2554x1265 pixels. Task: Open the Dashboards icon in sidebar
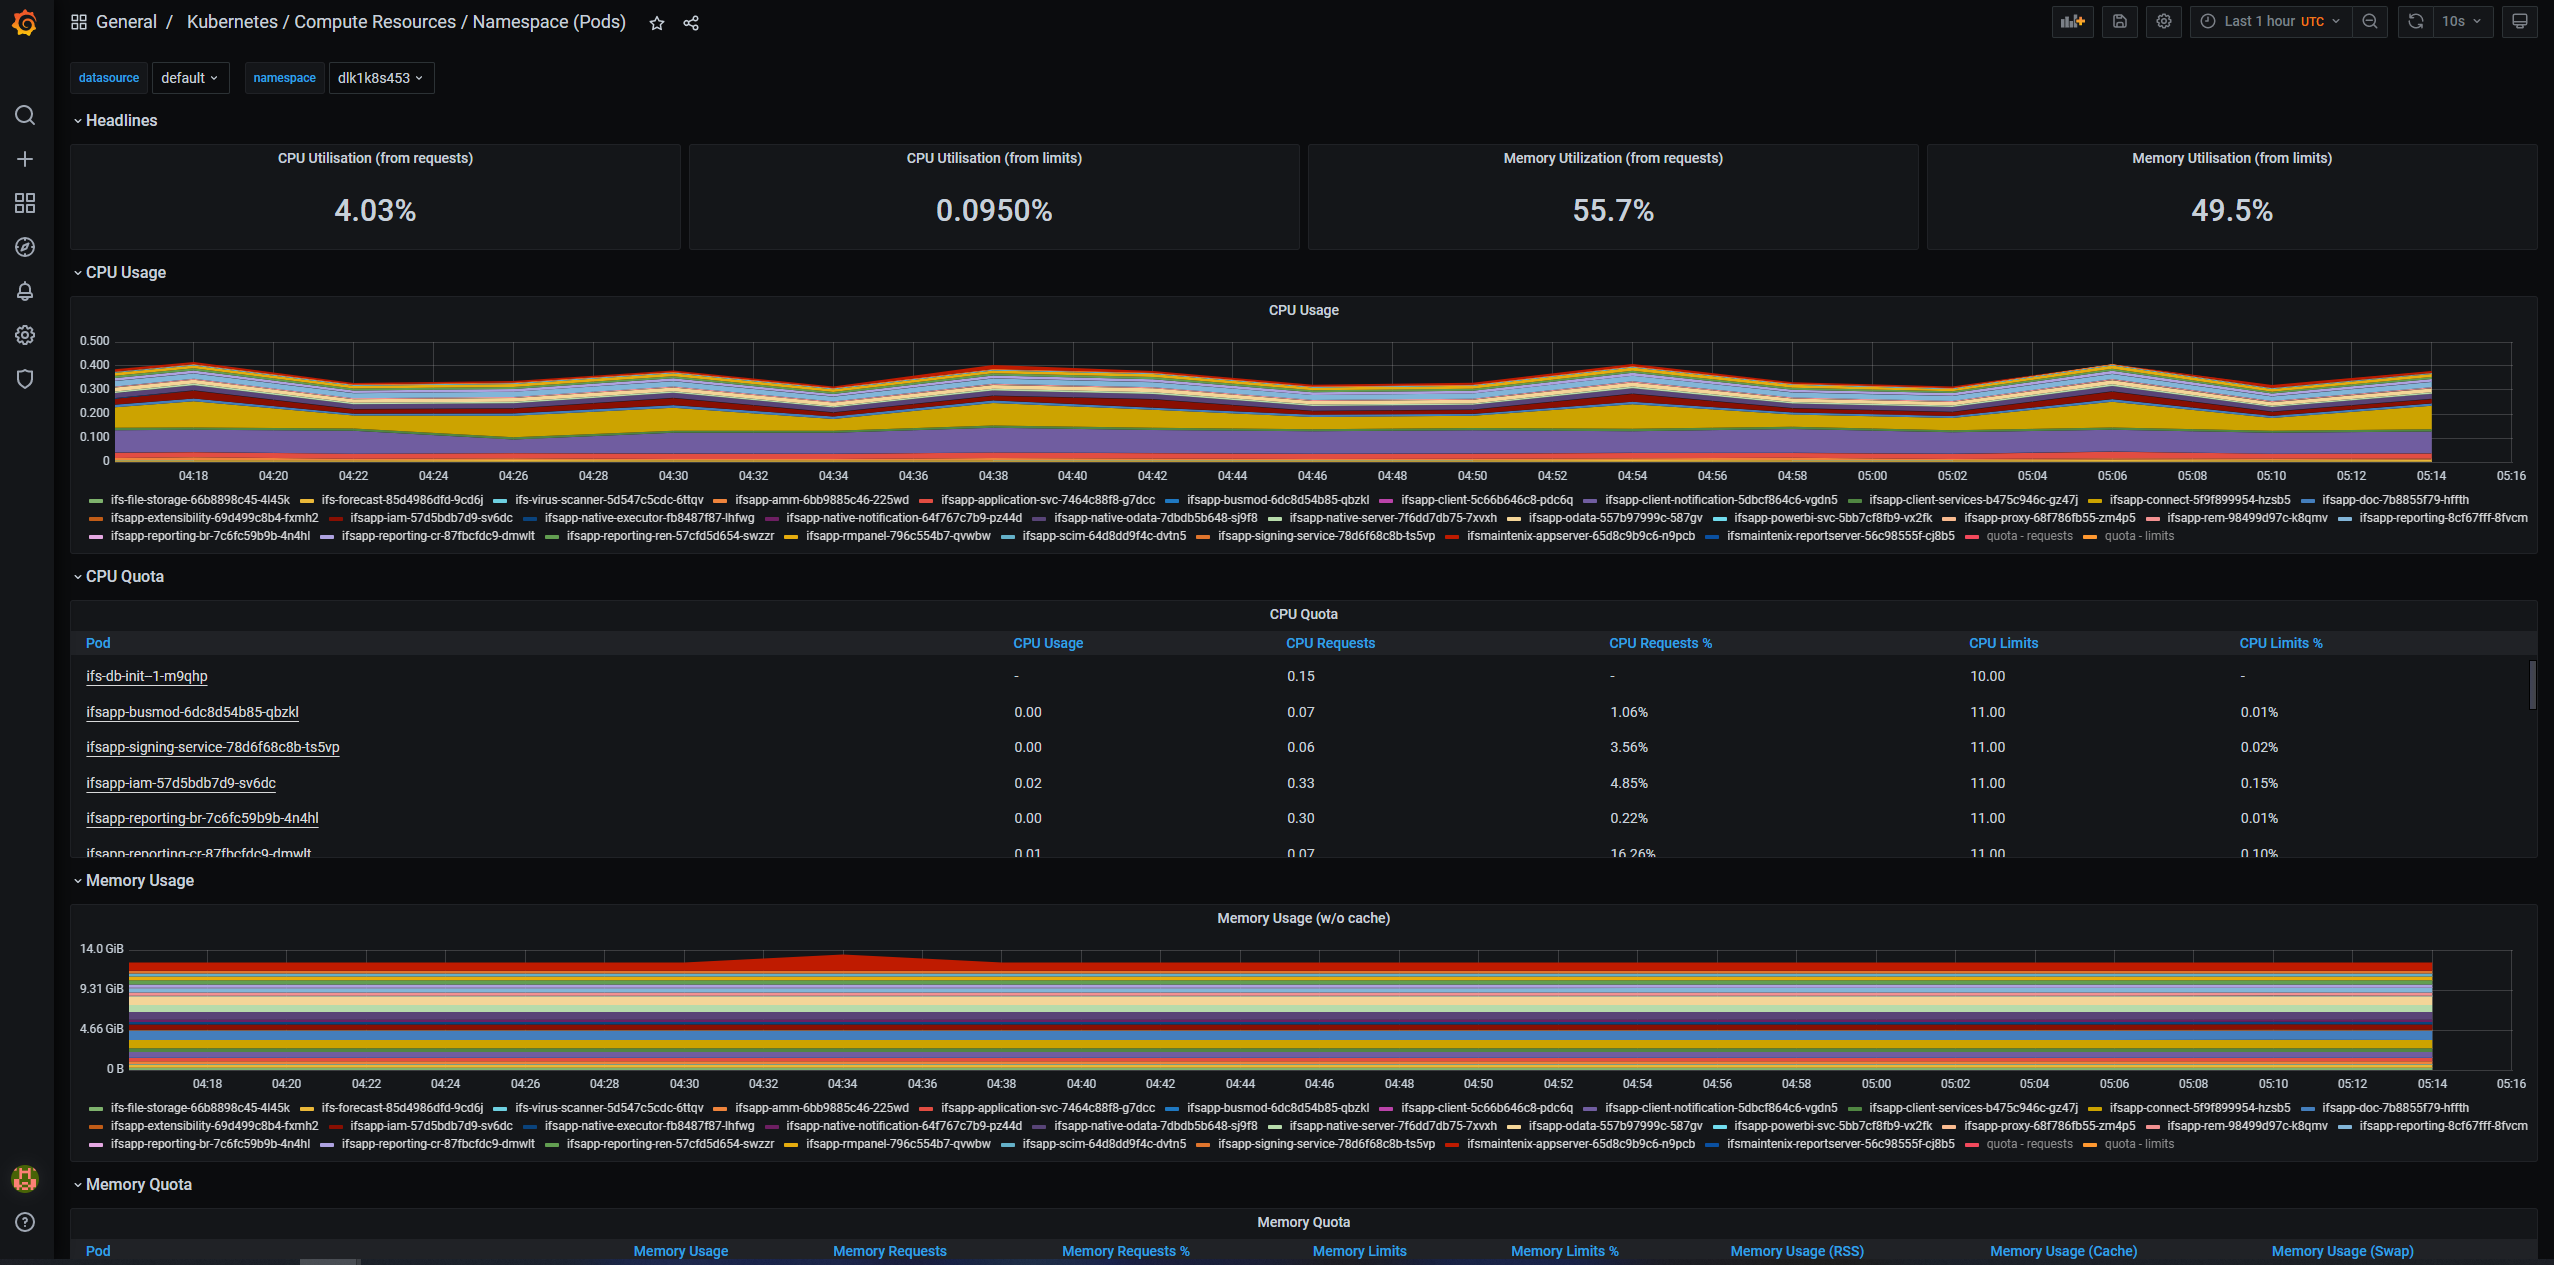click(x=24, y=203)
